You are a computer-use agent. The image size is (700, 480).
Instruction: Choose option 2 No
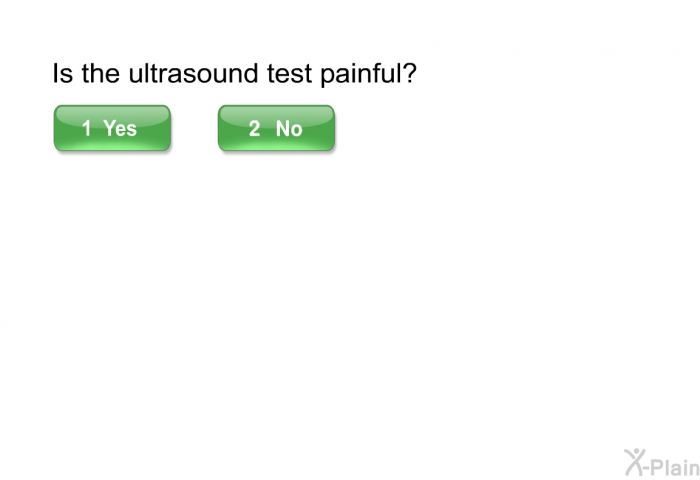(x=276, y=128)
